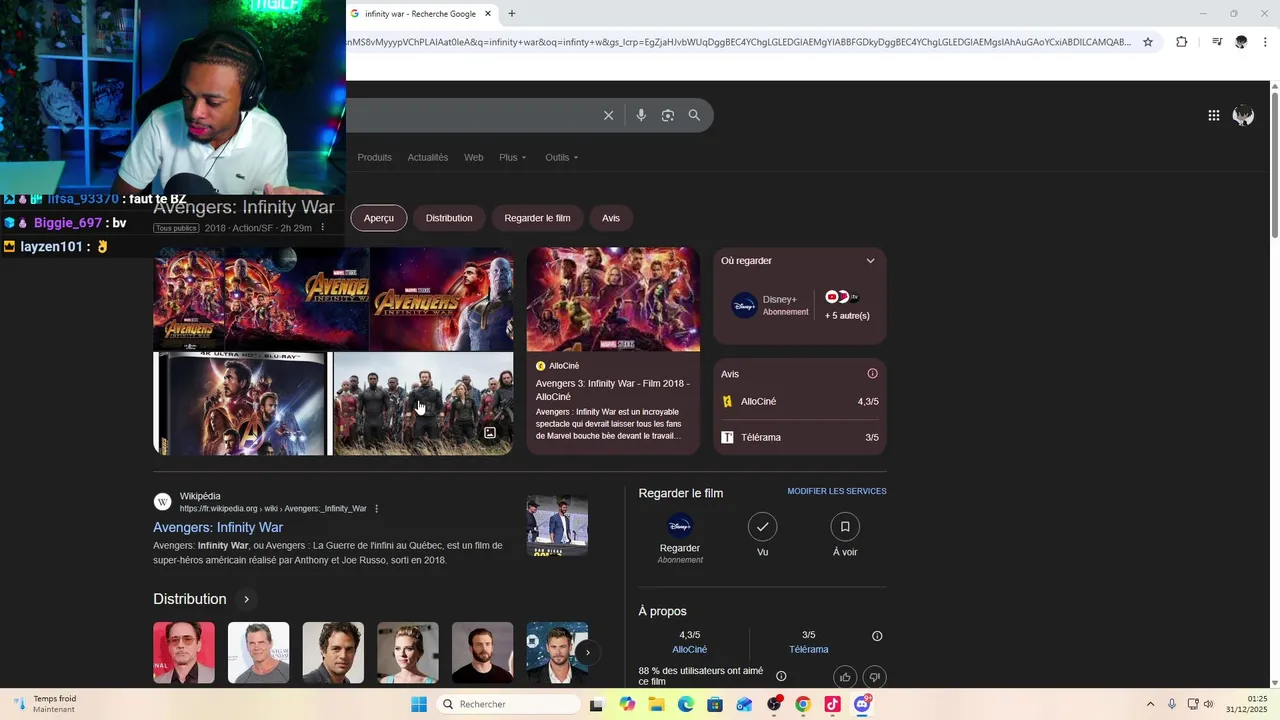
Task: Click the magnifying glass search button
Action: point(694,115)
